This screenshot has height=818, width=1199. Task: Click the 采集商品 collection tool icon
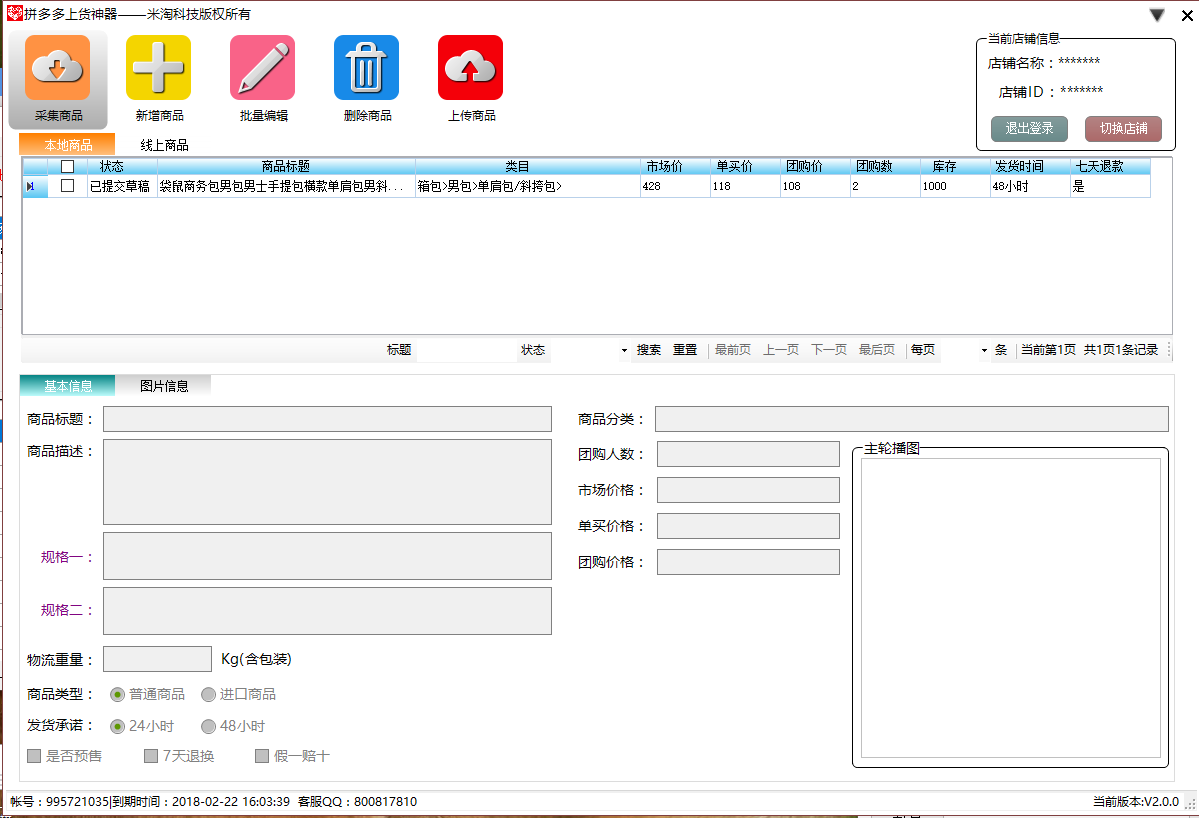click(x=57, y=67)
